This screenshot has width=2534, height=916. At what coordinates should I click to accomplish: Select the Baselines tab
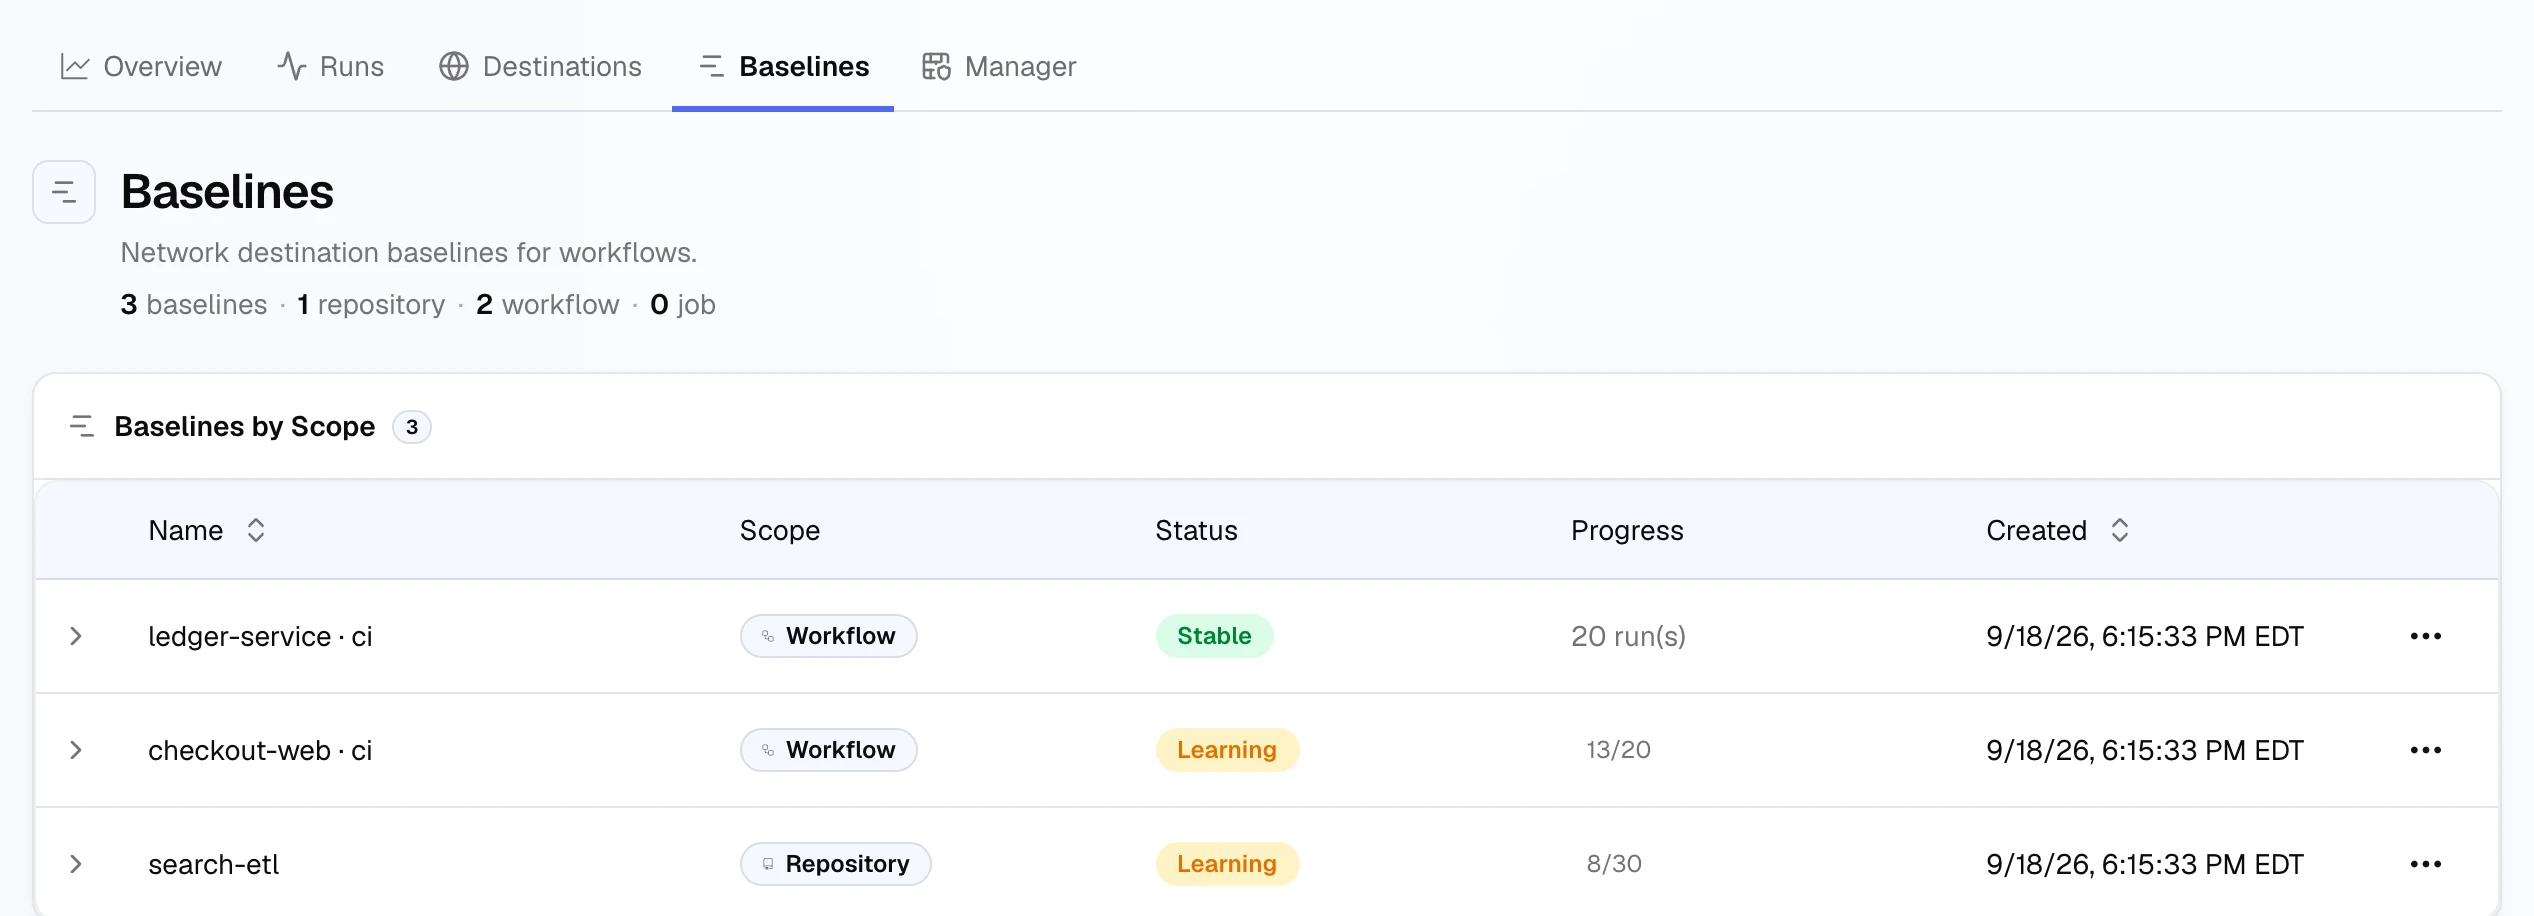783,66
